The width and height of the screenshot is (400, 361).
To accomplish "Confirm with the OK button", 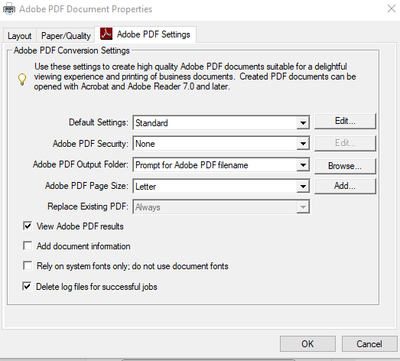I will tap(307, 344).
